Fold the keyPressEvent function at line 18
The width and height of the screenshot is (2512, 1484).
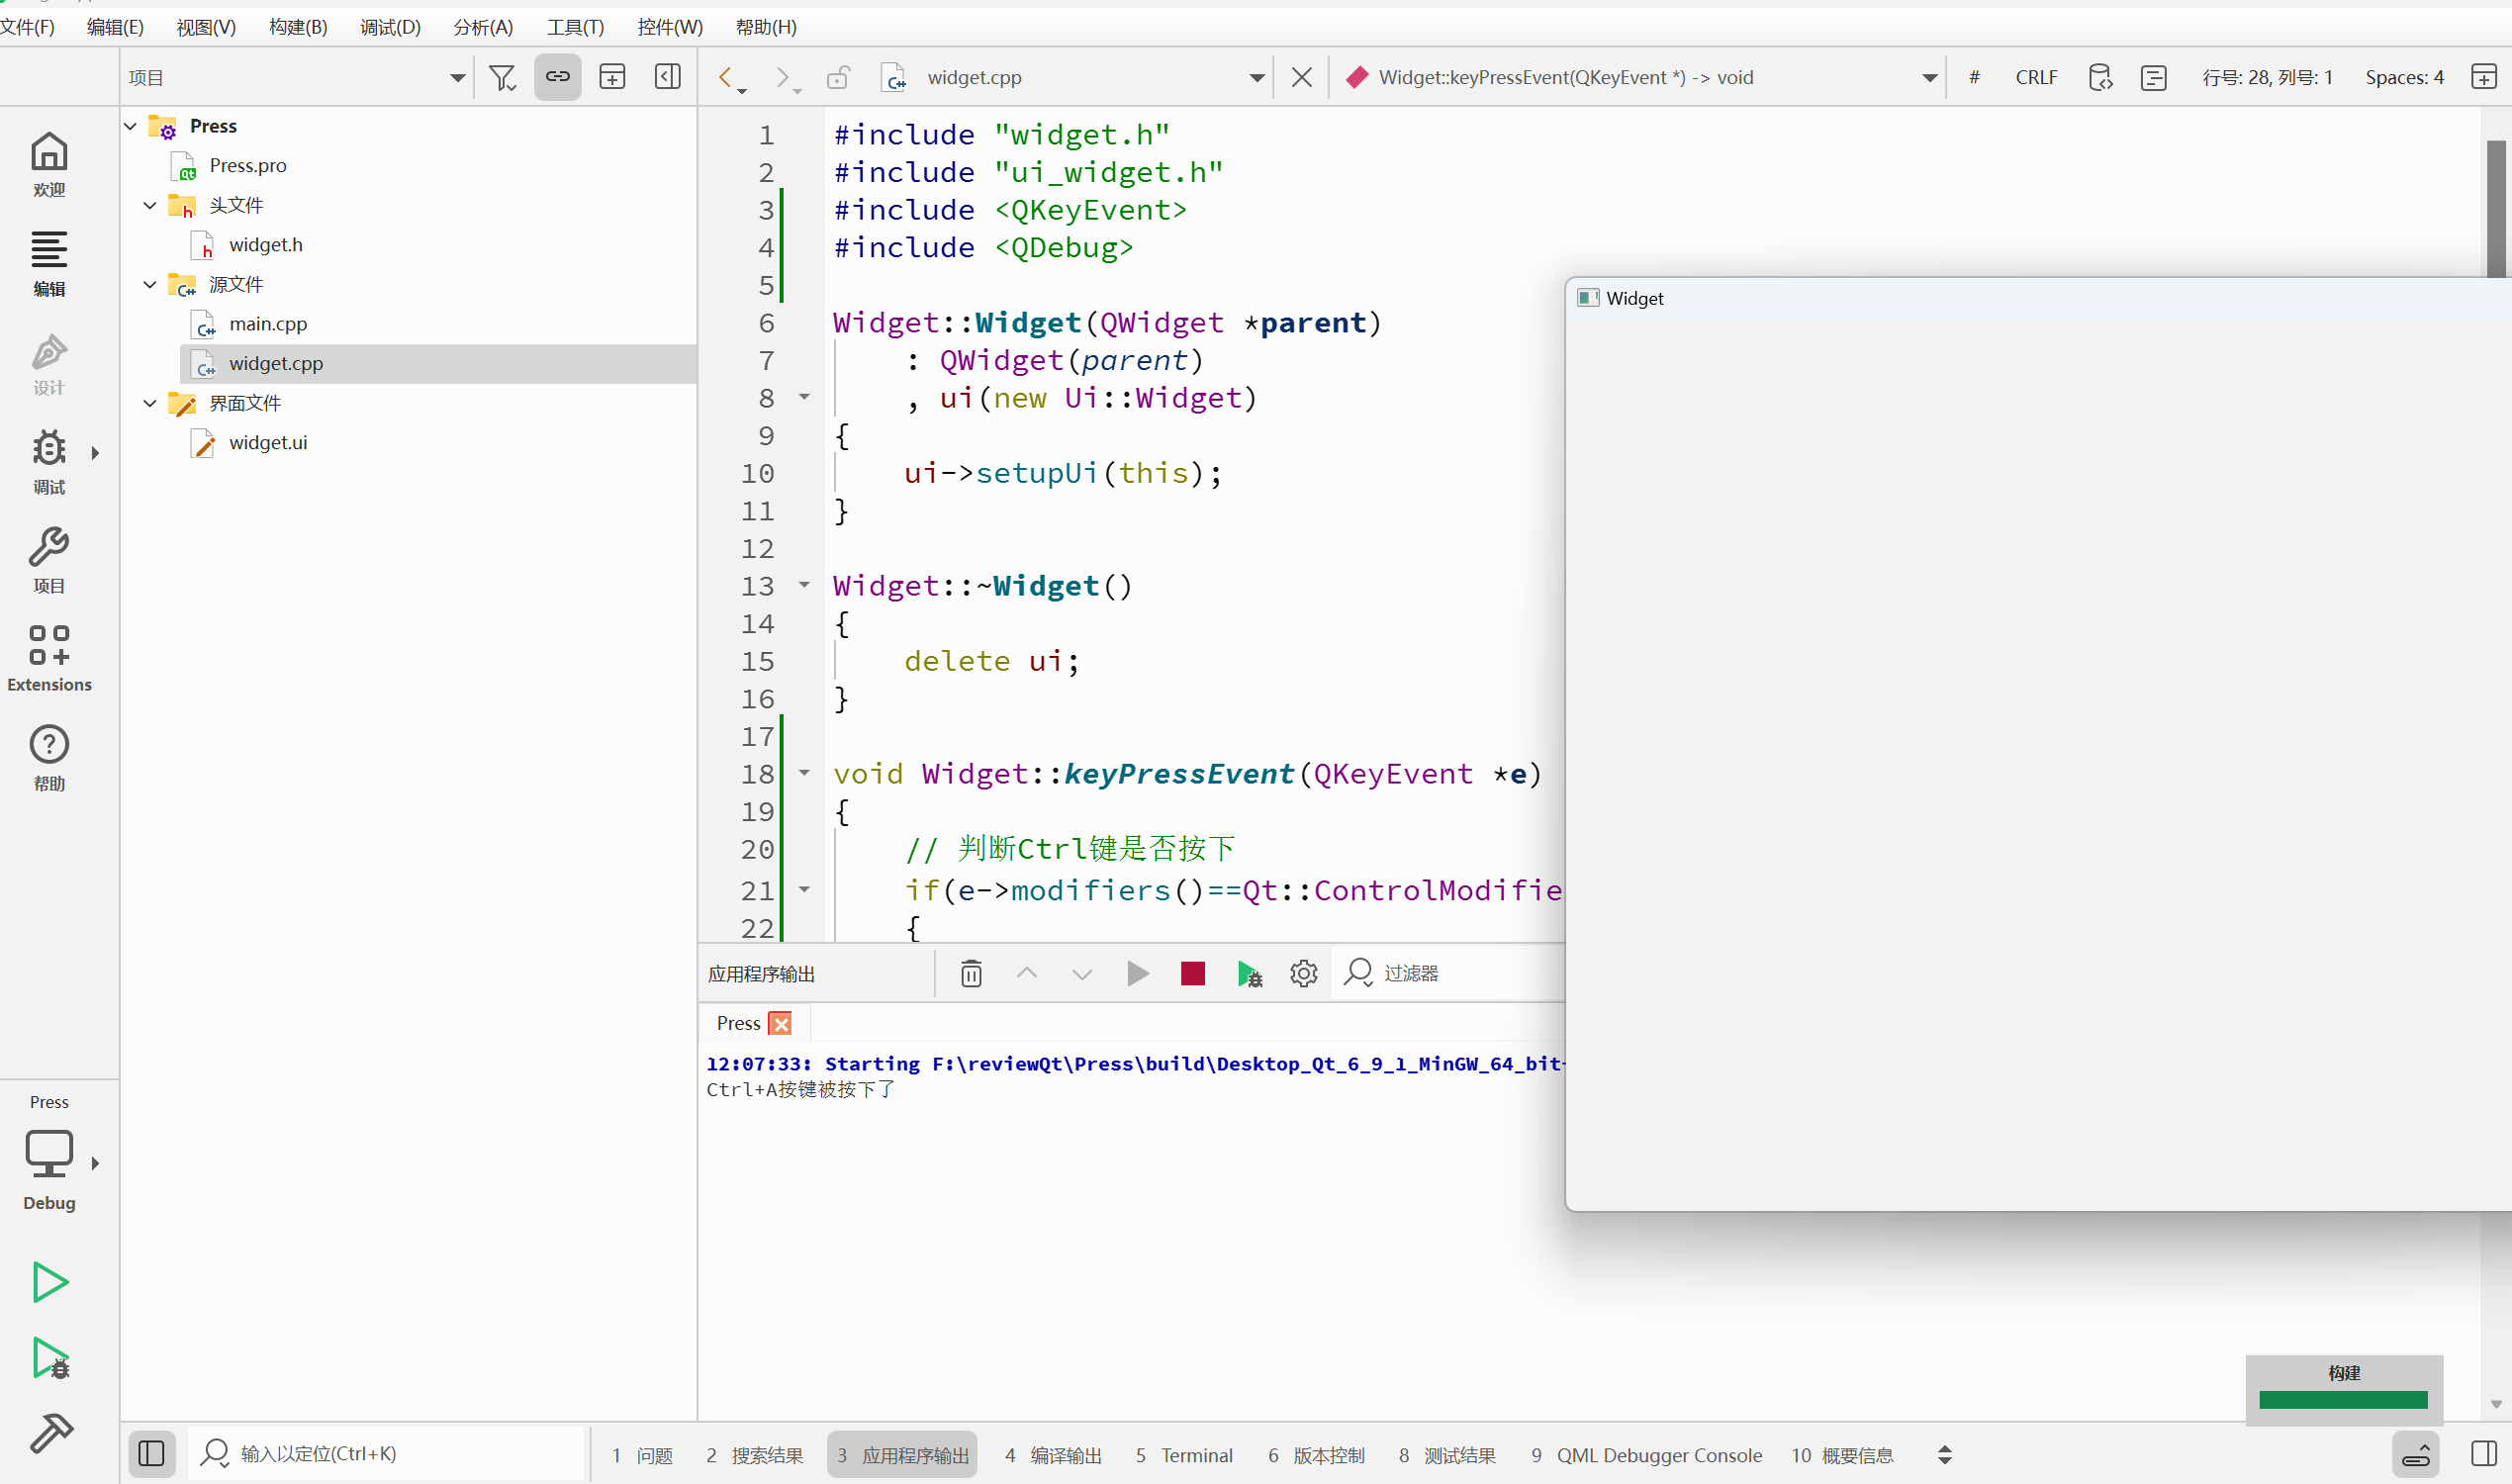tap(804, 773)
